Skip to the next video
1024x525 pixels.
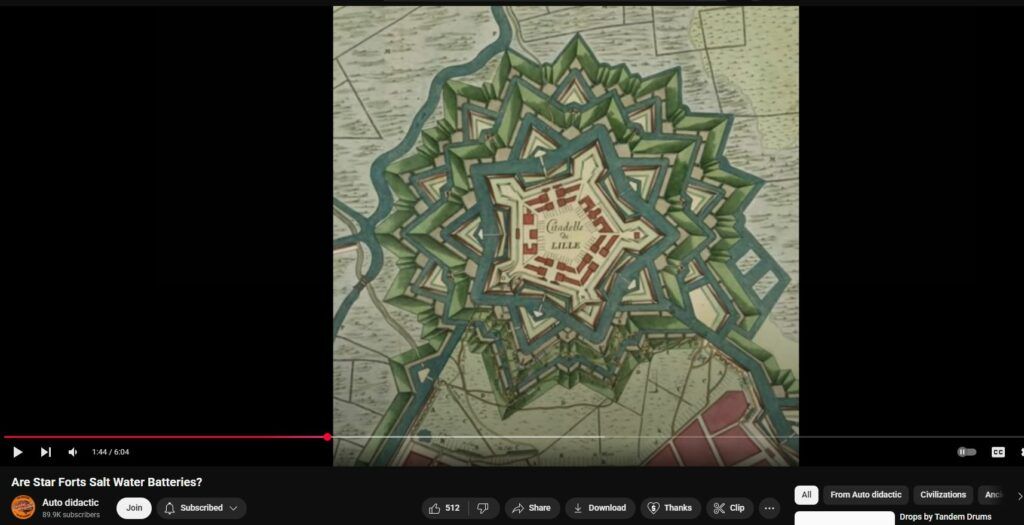coord(45,452)
